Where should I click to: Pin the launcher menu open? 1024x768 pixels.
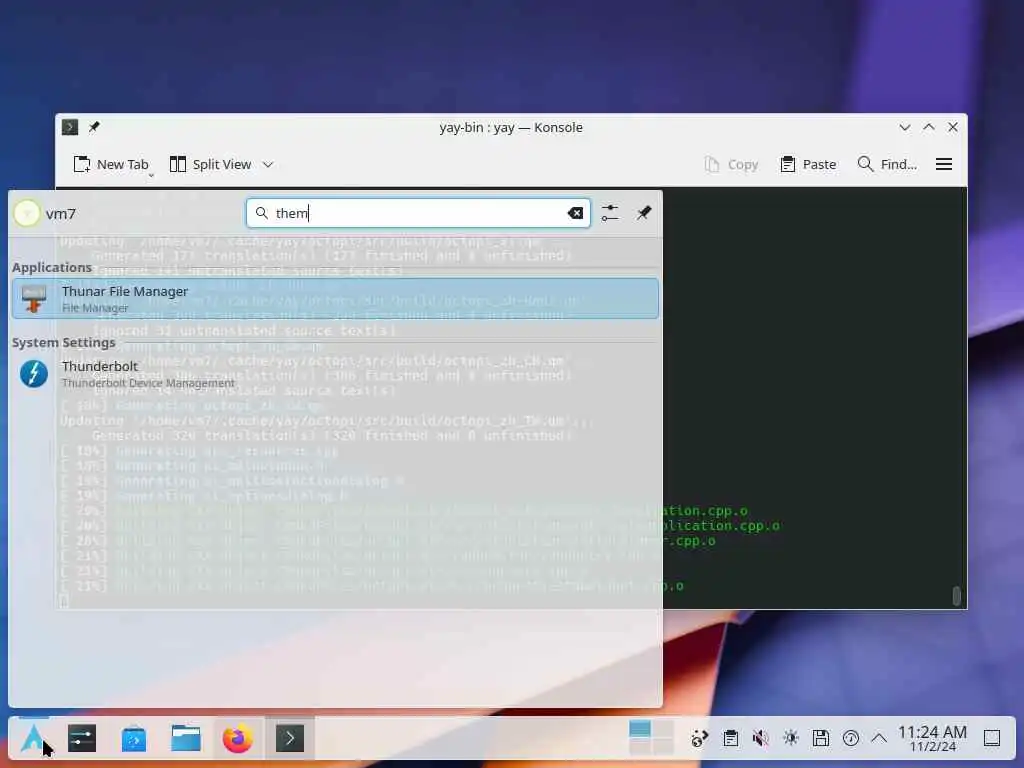[644, 213]
